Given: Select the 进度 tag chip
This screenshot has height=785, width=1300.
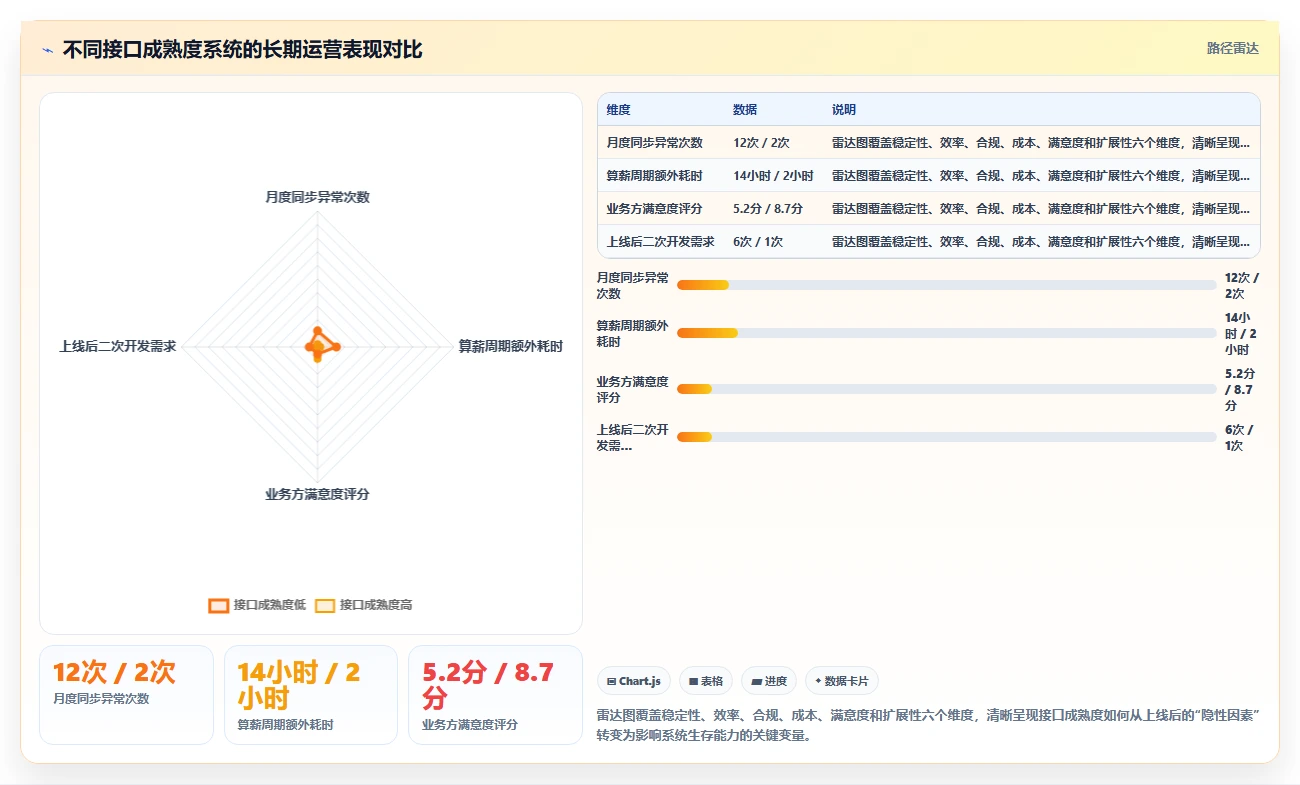Looking at the screenshot, I should [x=769, y=681].
